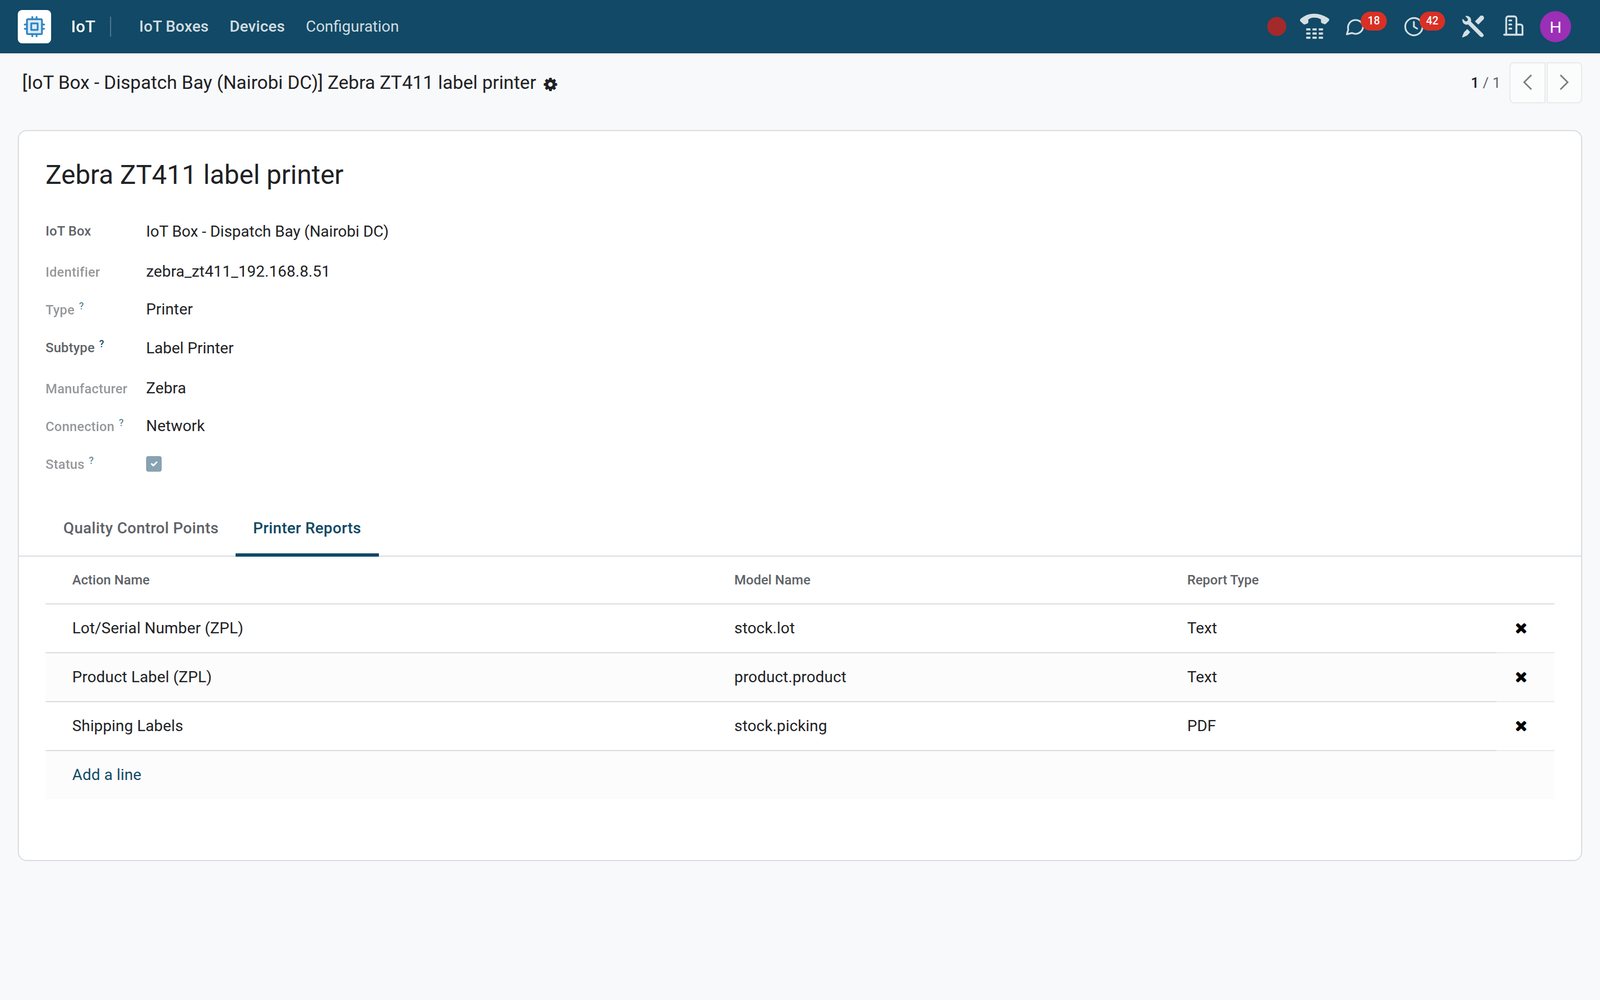Click Add a line link
1600x1000 pixels.
(107, 775)
